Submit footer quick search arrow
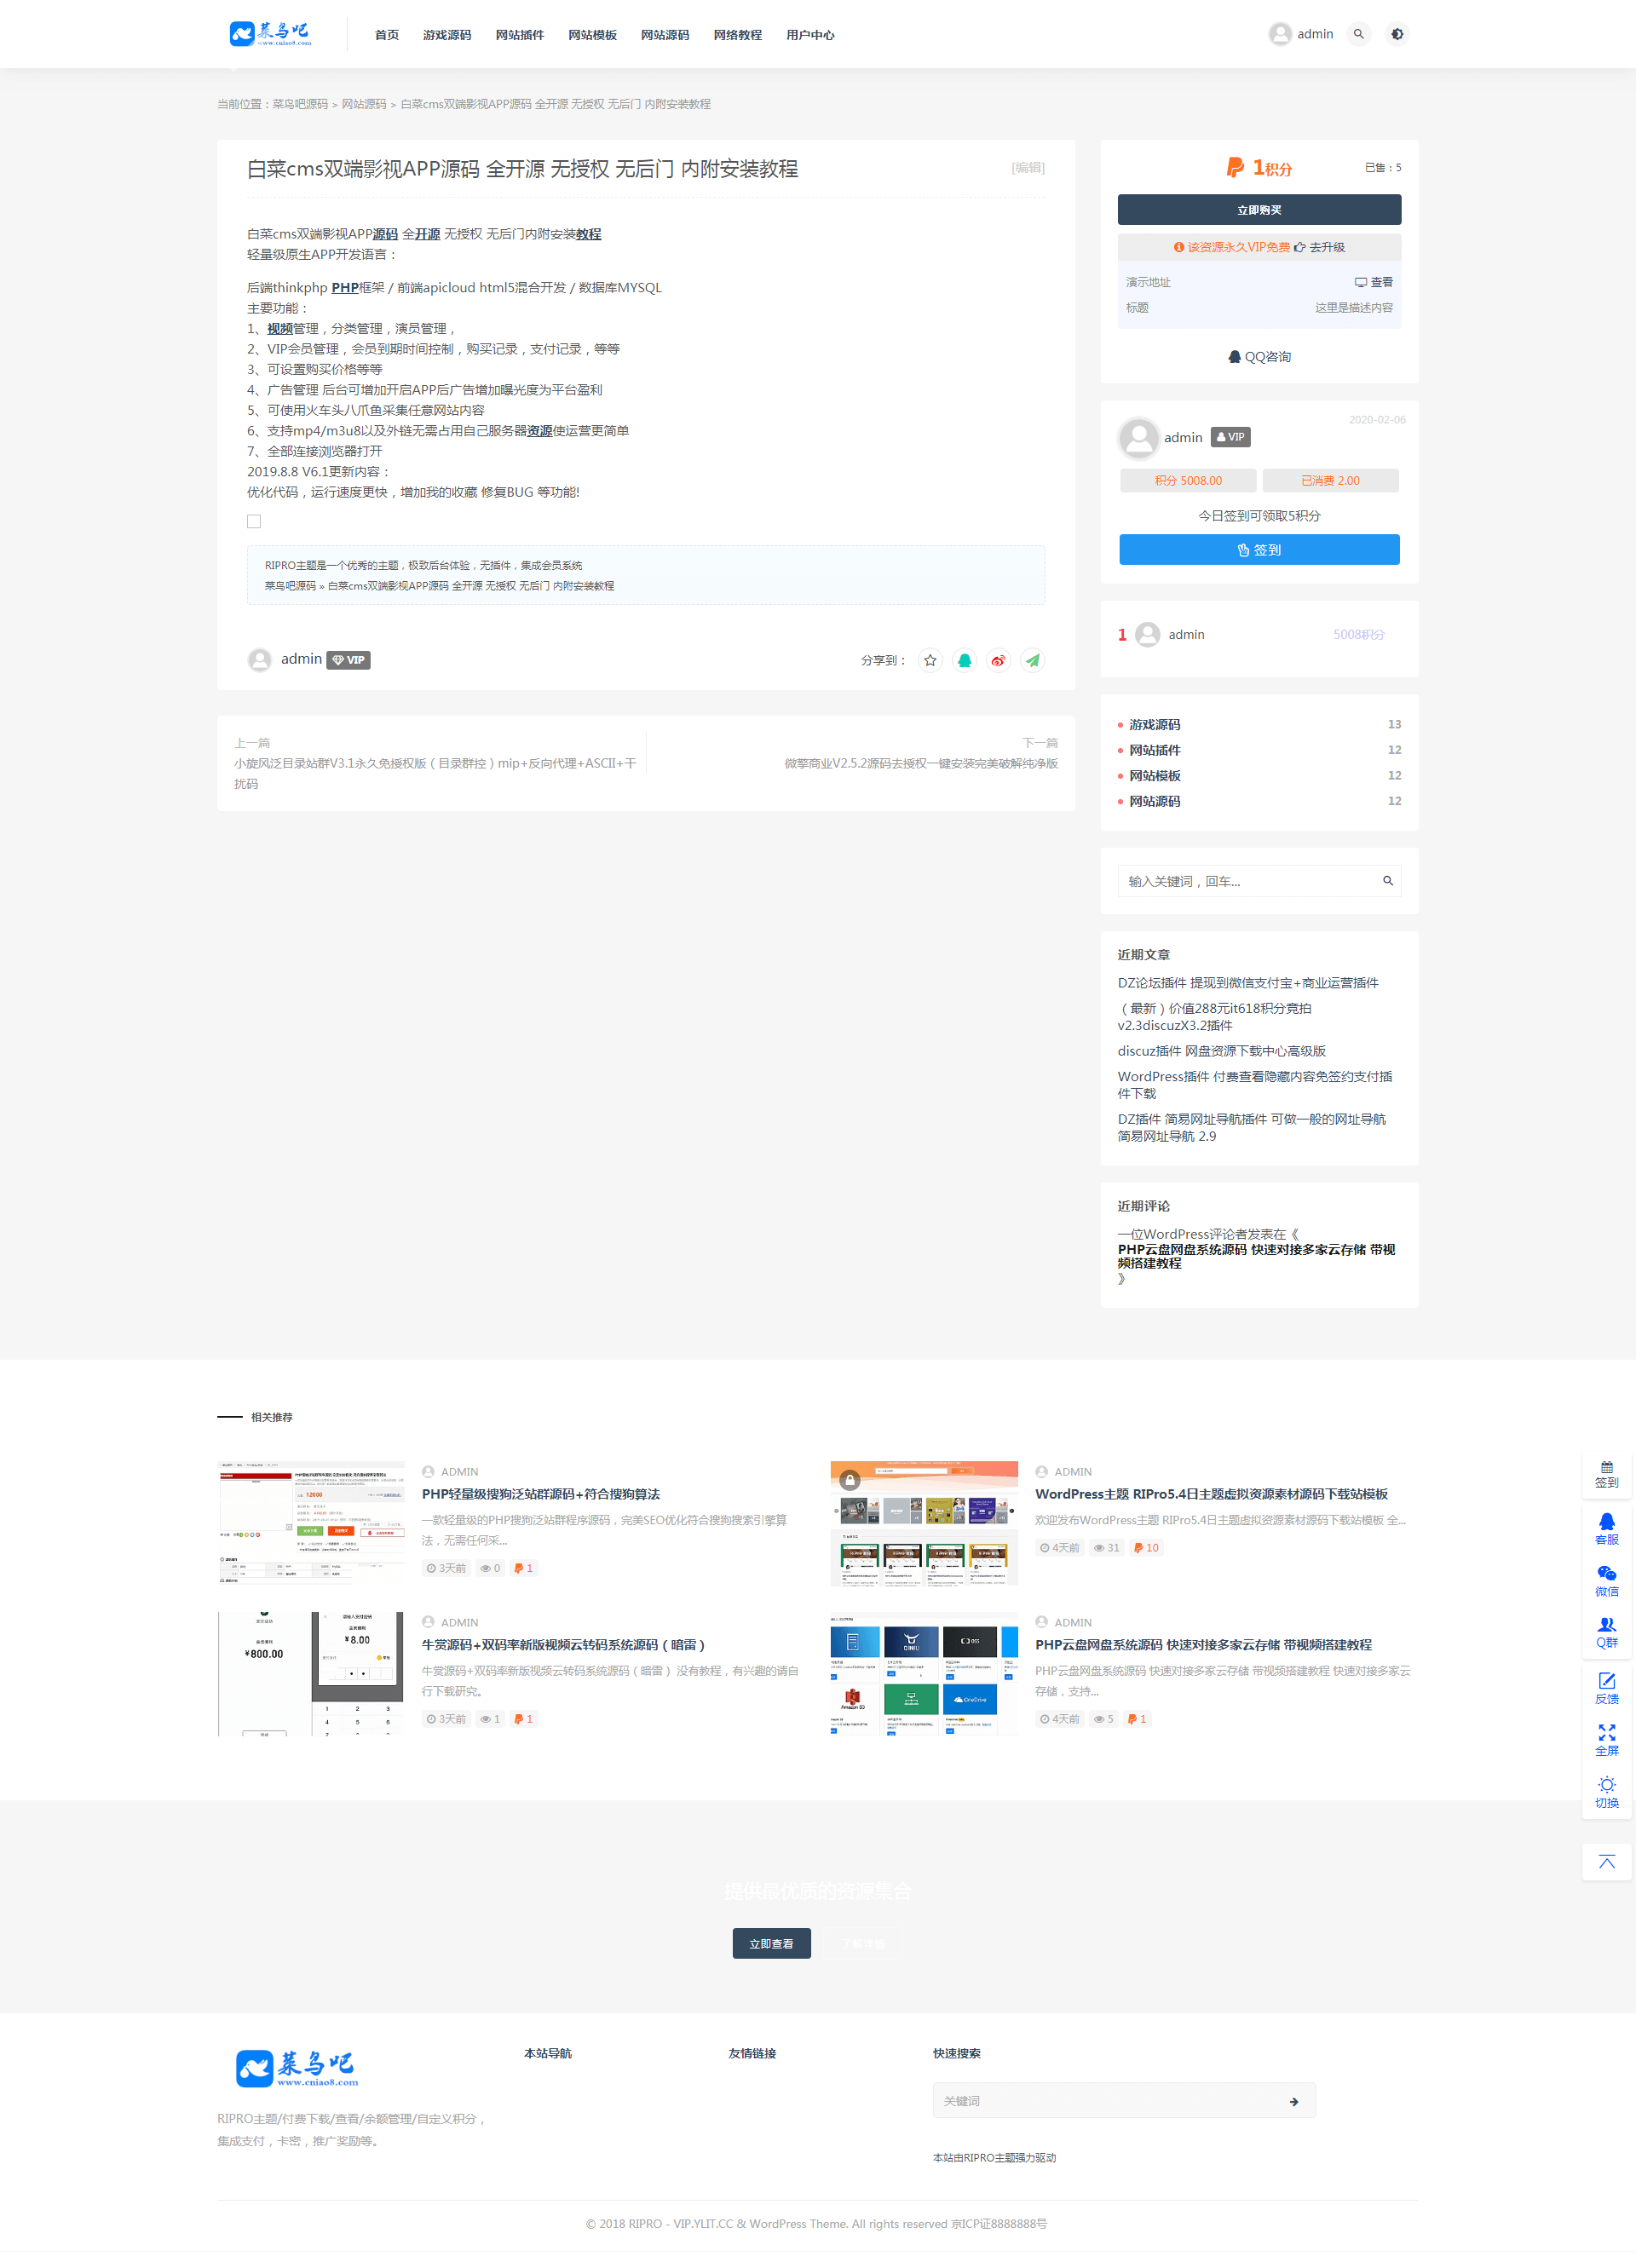Viewport: 1636px width, 2268px height. [x=1294, y=2101]
